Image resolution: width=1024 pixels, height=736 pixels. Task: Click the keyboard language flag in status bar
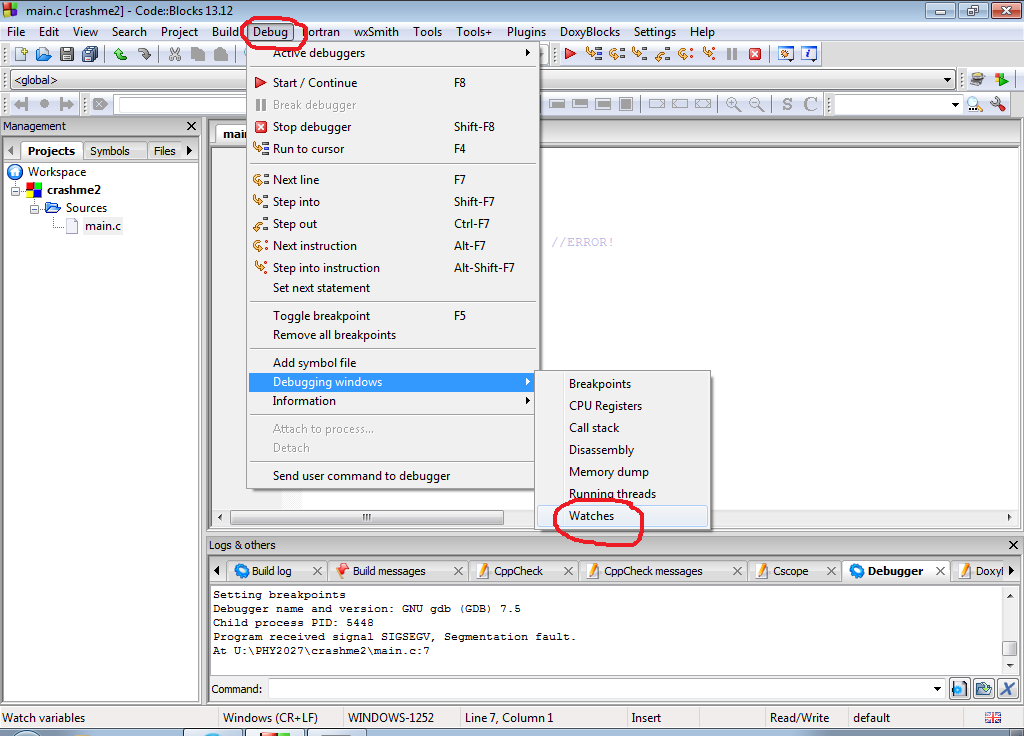993,718
